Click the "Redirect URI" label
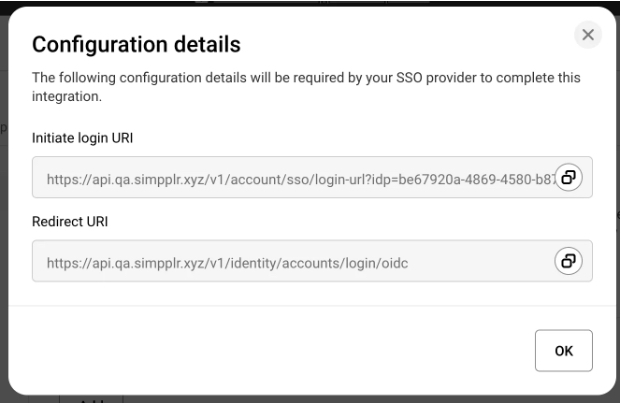The image size is (621, 403). pos(68,221)
